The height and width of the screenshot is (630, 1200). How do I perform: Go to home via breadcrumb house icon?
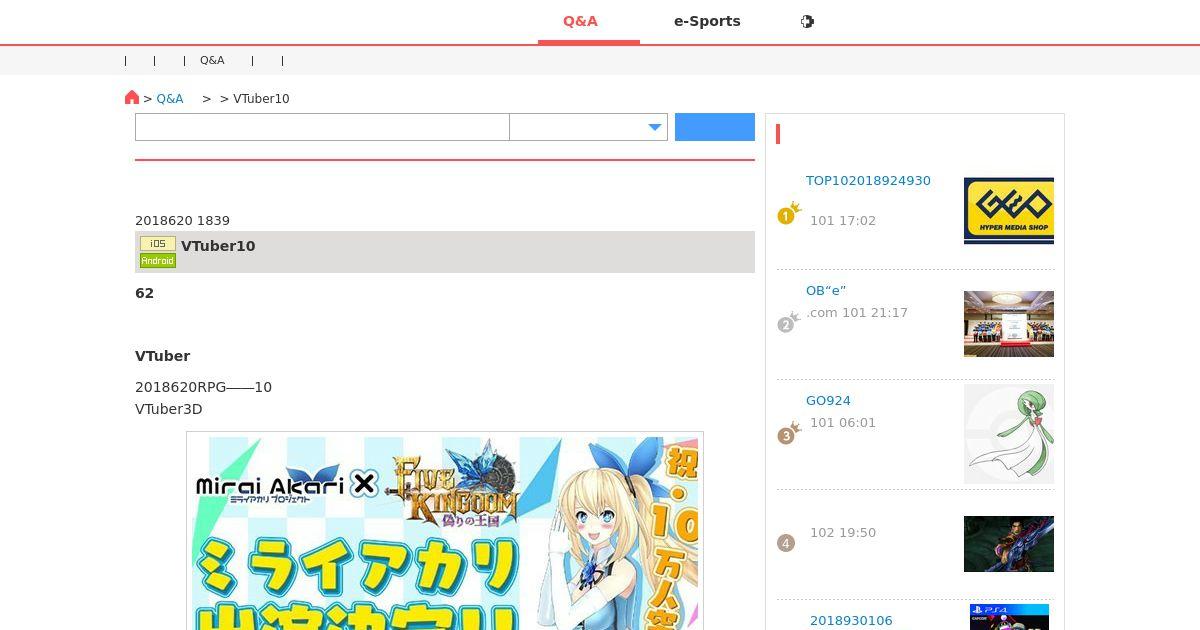point(132,97)
